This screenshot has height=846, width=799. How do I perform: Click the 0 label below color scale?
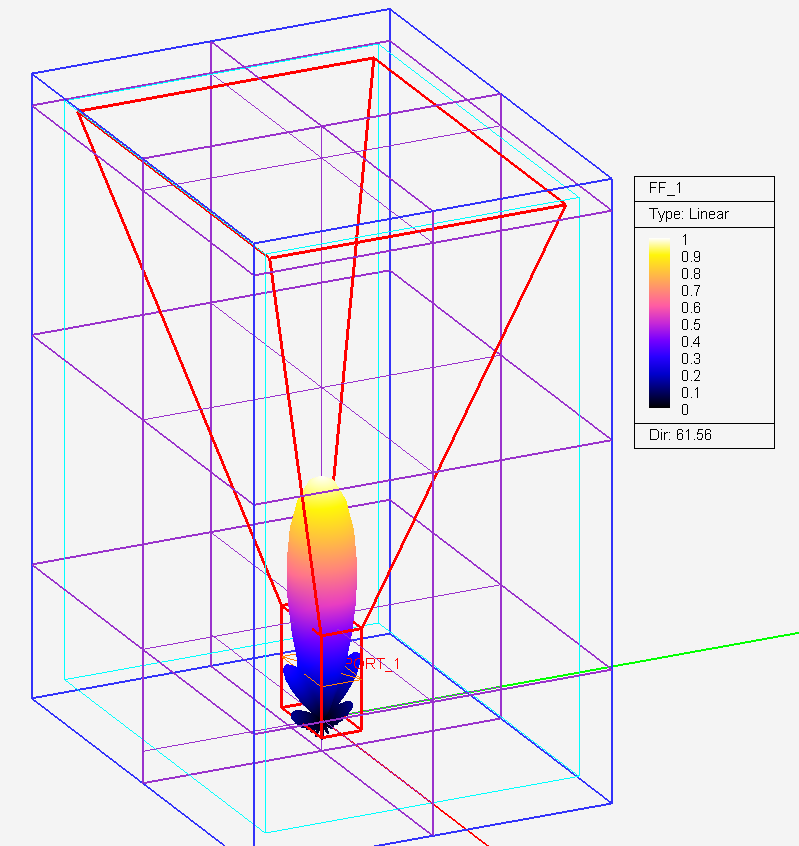pos(685,410)
